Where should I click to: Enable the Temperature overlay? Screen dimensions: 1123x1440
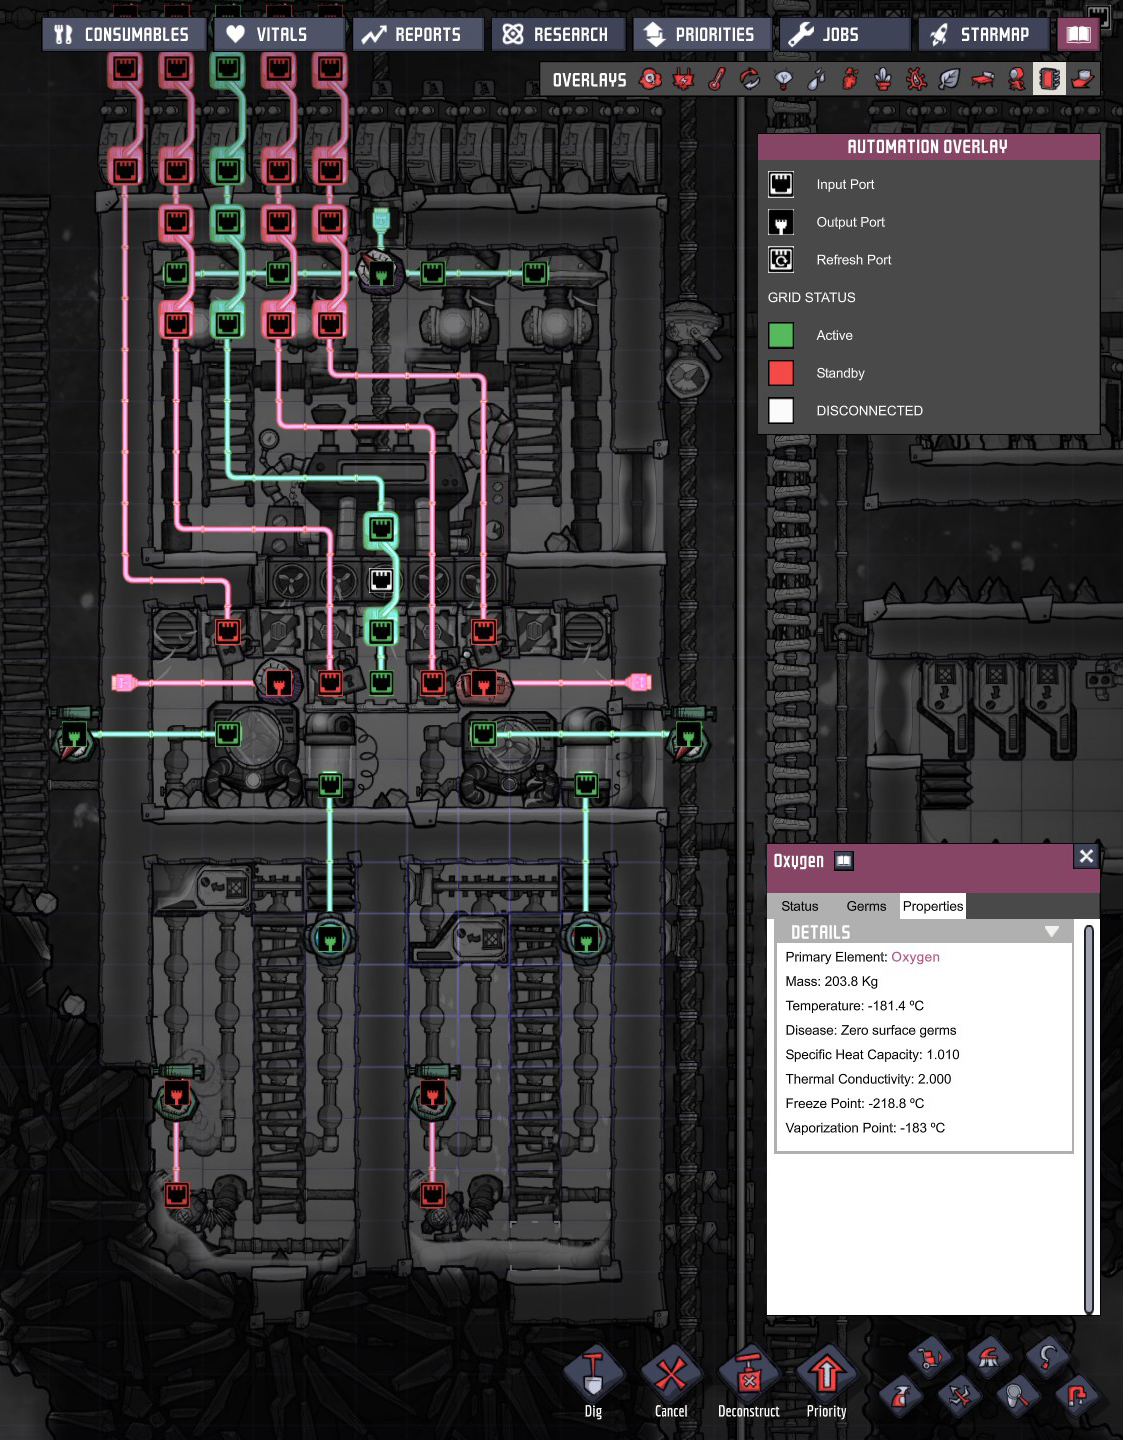pyautogui.click(x=717, y=79)
